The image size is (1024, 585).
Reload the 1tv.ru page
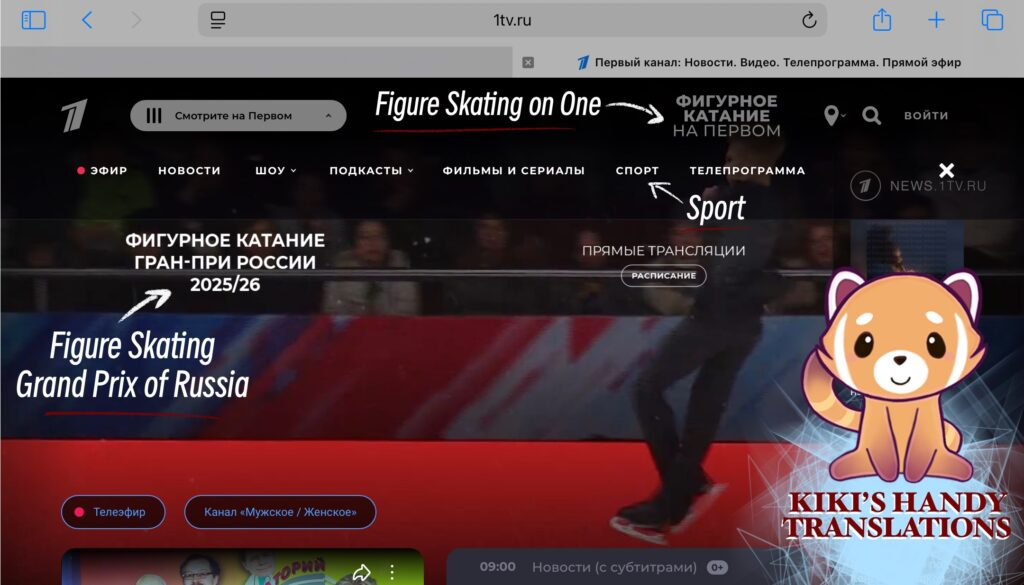pos(809,20)
